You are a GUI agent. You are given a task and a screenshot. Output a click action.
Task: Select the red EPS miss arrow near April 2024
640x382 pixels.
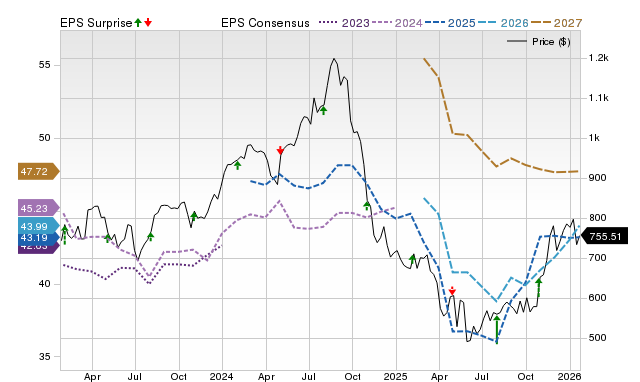280,150
